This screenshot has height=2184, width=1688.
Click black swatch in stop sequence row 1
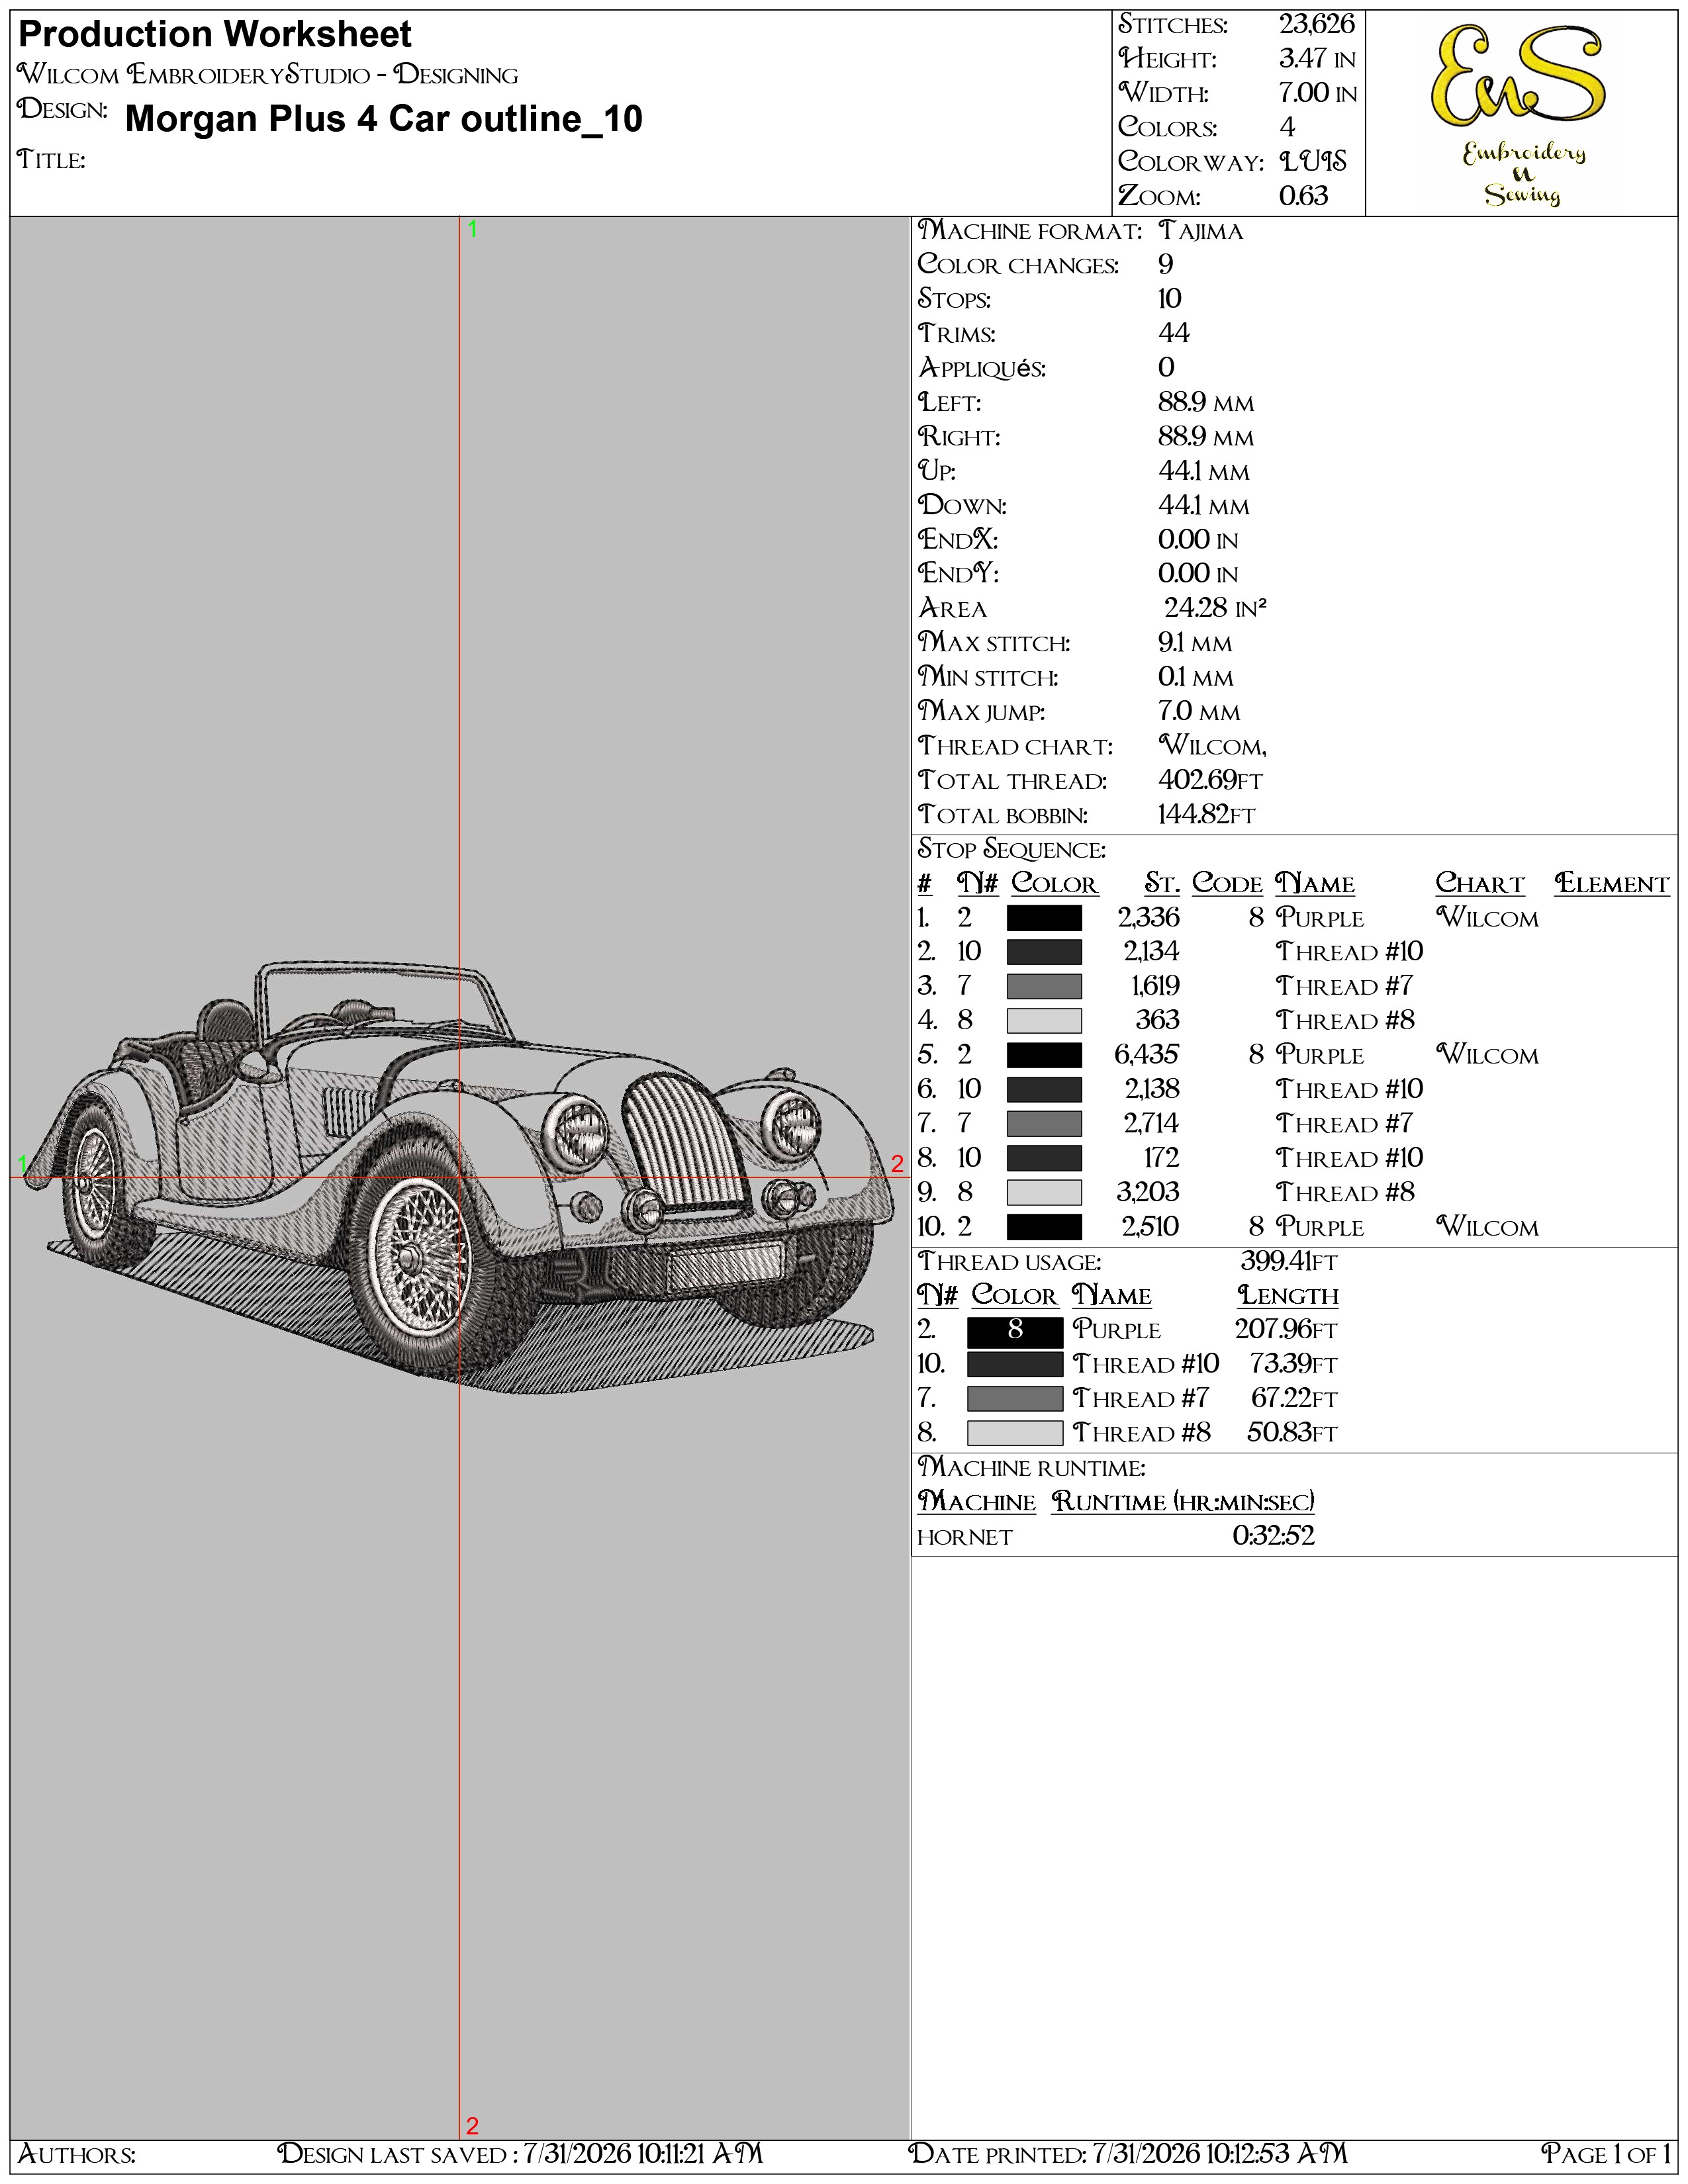[1044, 918]
